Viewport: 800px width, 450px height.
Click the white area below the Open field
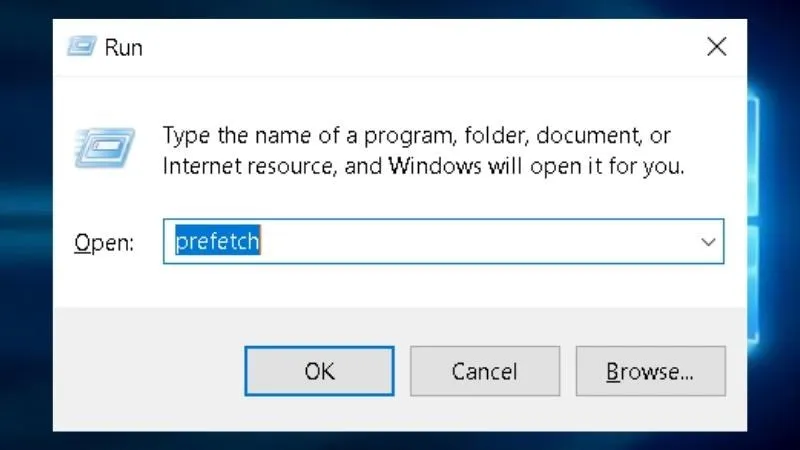point(400,288)
